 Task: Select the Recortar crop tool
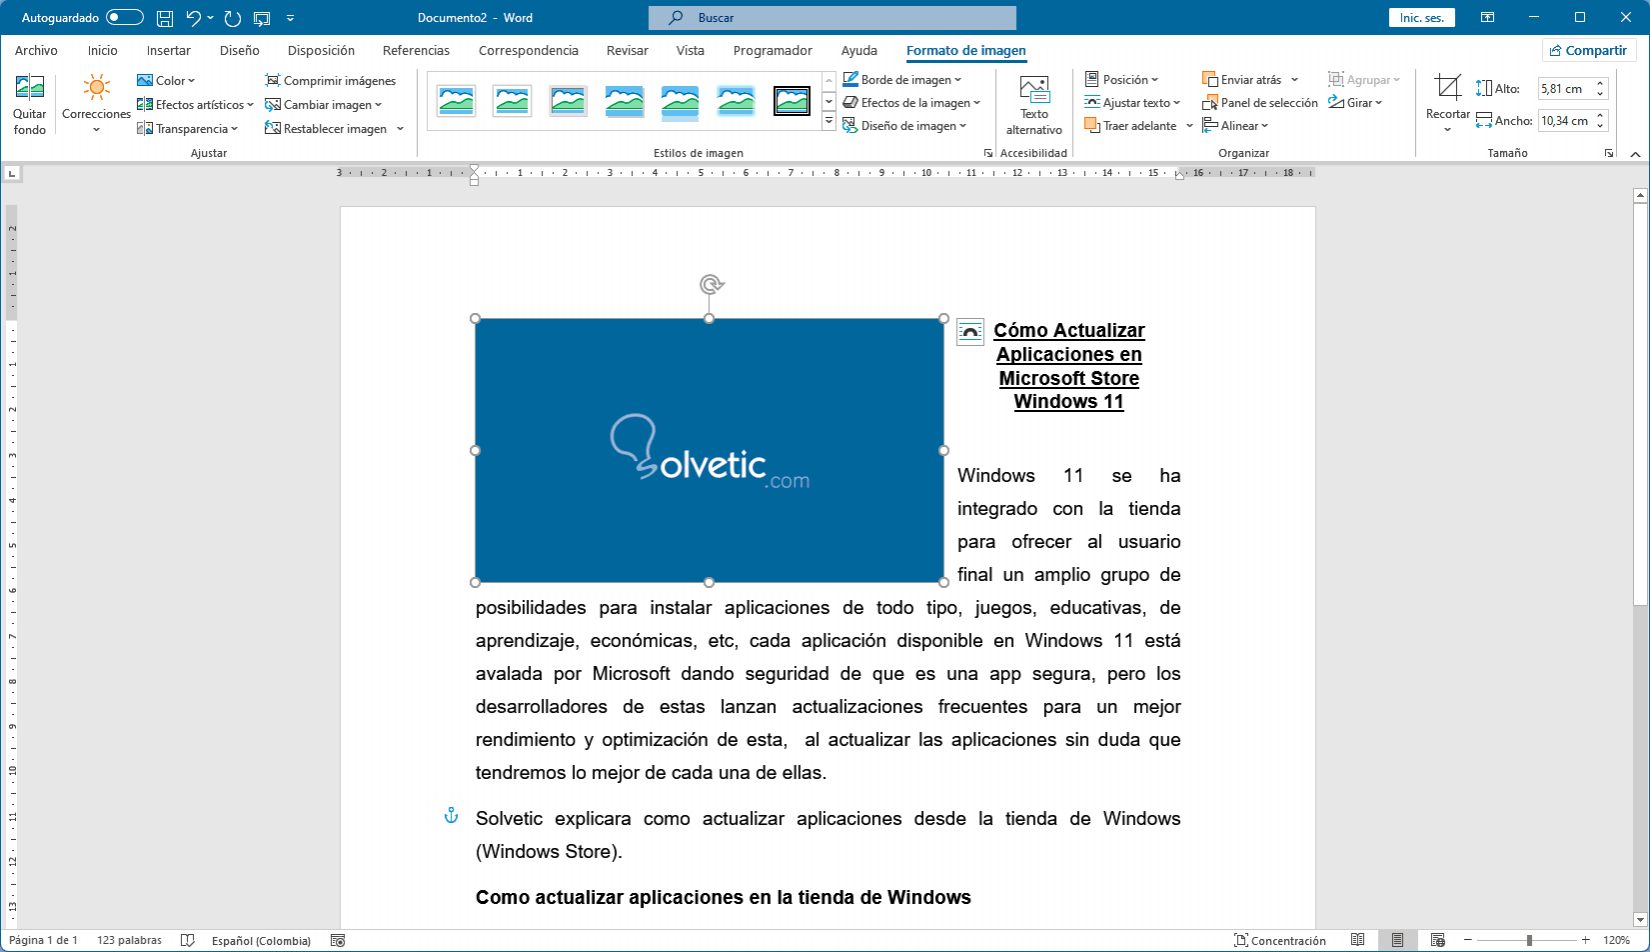(1447, 104)
